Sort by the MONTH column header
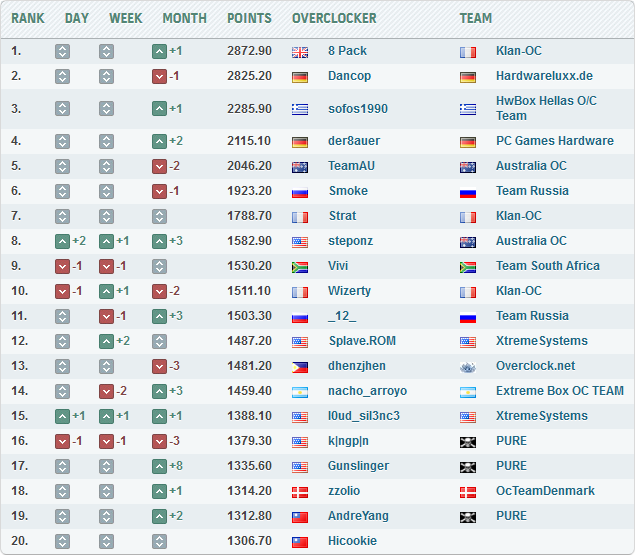This screenshot has height=555, width=635. click(184, 18)
